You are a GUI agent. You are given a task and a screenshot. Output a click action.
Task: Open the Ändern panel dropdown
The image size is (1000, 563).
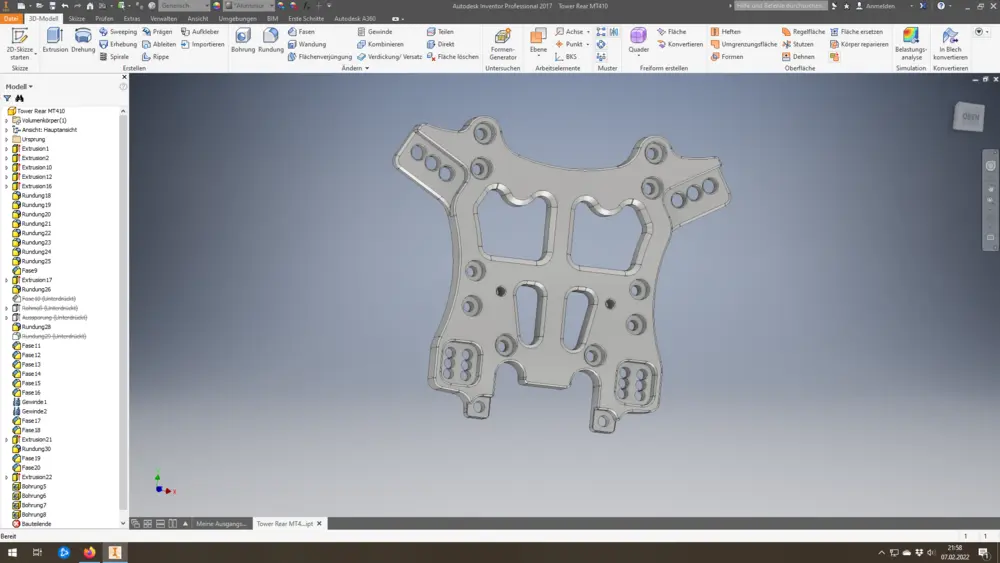[x=355, y=68]
